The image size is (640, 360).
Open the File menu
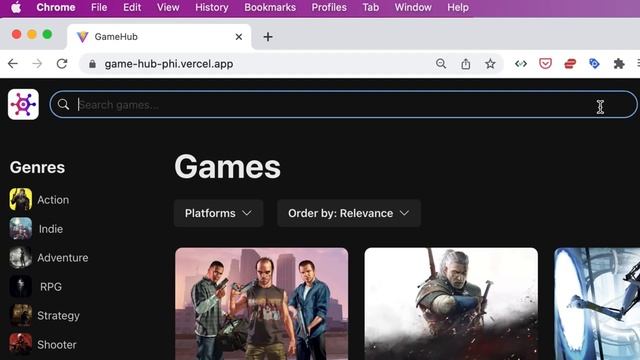(x=99, y=7)
